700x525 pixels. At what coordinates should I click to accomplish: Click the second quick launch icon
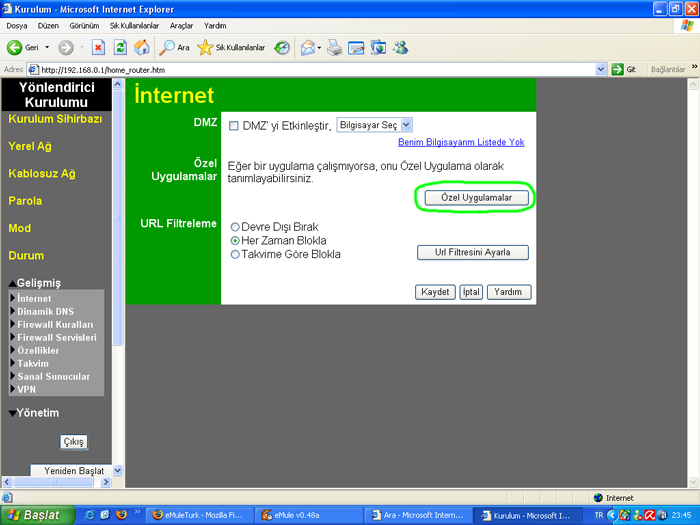pyautogui.click(x=105, y=515)
